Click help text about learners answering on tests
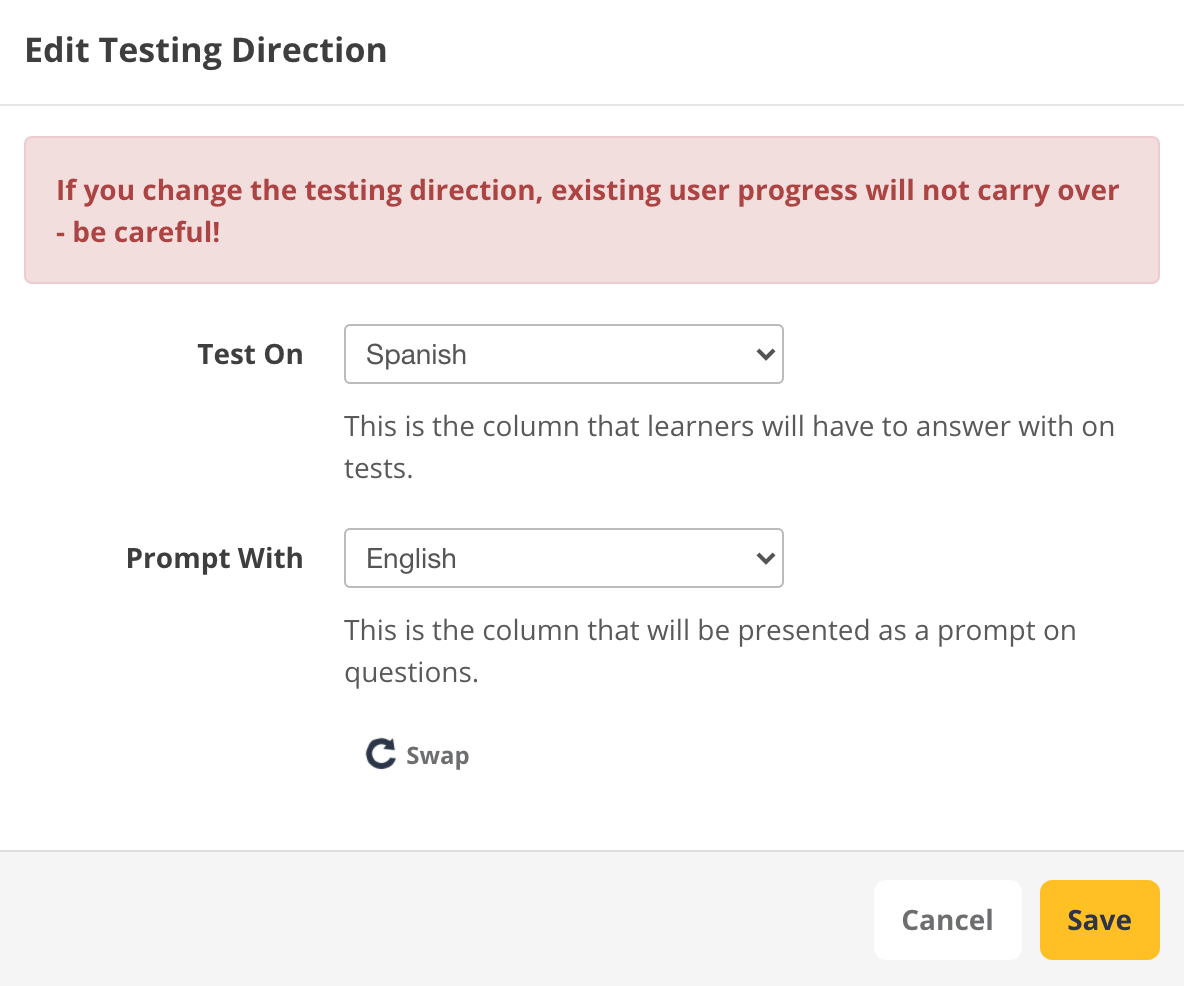 [728, 427]
